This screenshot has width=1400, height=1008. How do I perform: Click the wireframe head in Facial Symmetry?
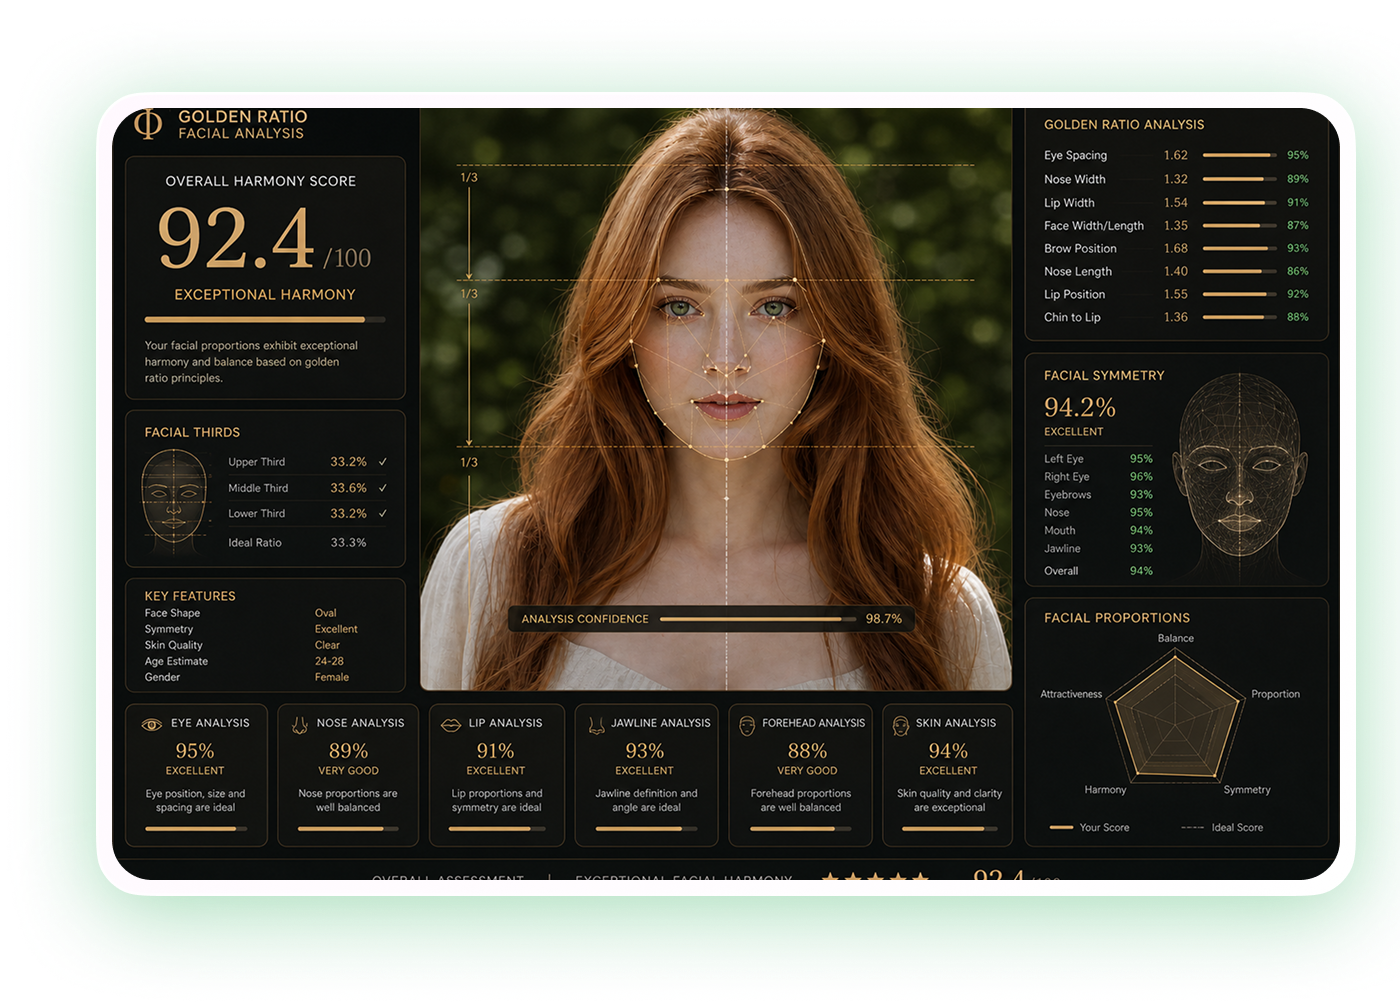point(1240,475)
